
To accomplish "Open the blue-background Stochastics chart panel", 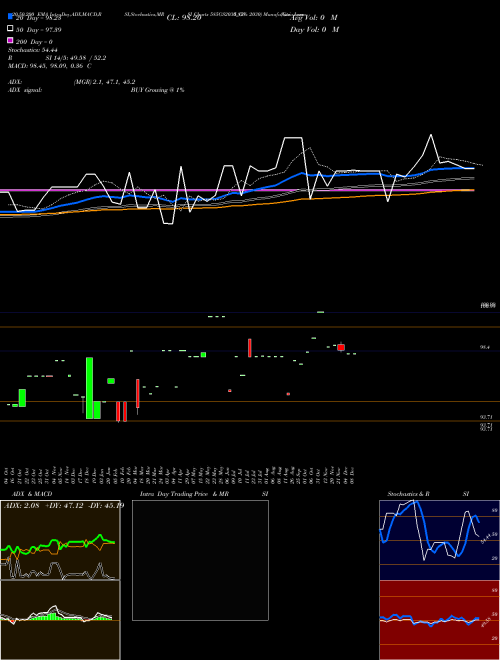I will pyautogui.click(x=439, y=540).
